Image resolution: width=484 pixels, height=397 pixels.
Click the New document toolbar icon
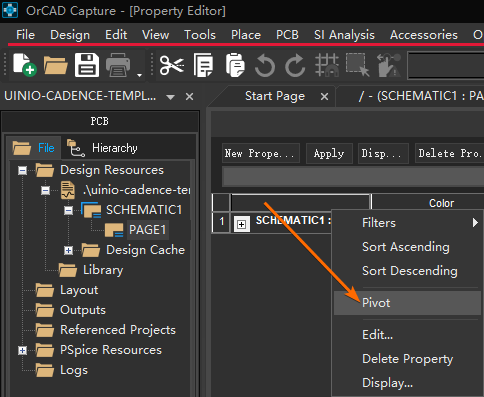pos(24,64)
